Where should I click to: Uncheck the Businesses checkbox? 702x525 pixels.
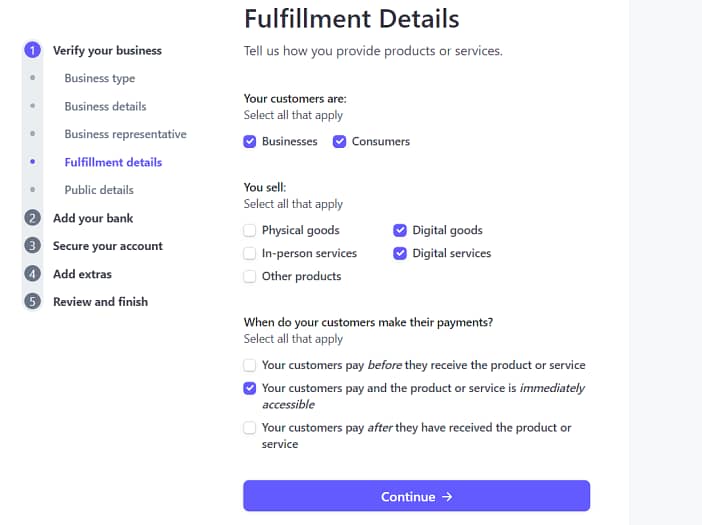click(249, 141)
